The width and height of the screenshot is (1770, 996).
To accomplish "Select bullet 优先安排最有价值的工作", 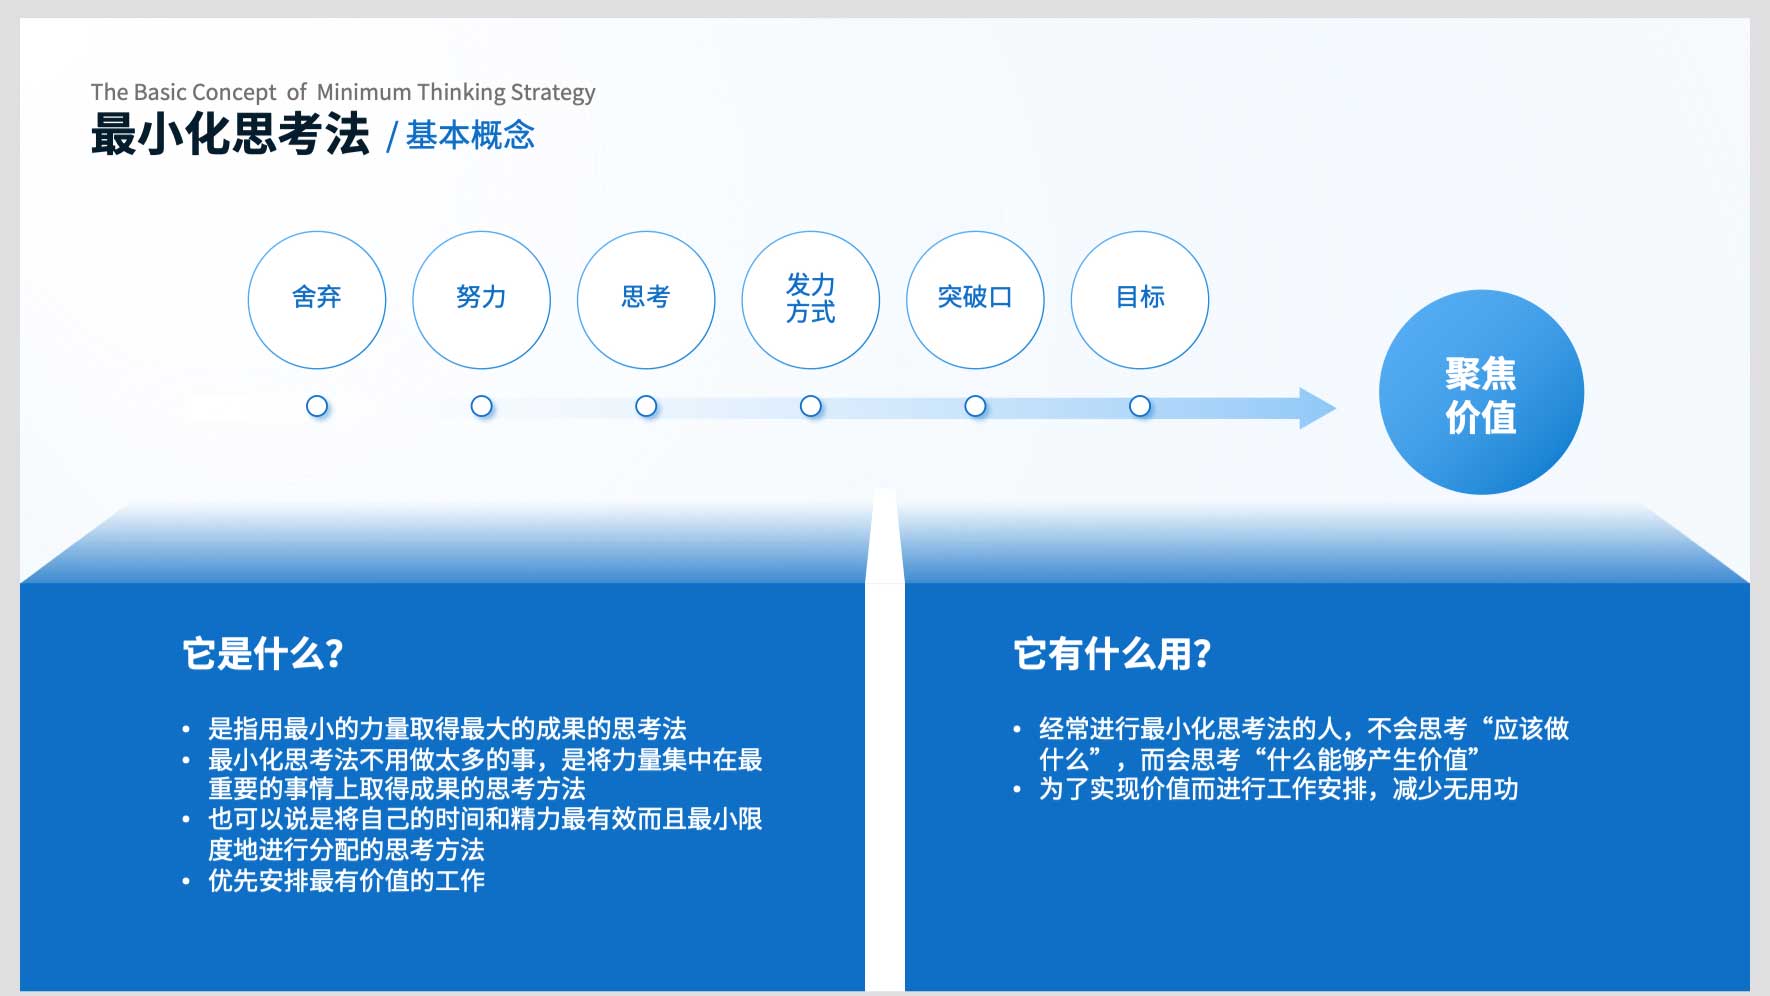I will point(346,880).
